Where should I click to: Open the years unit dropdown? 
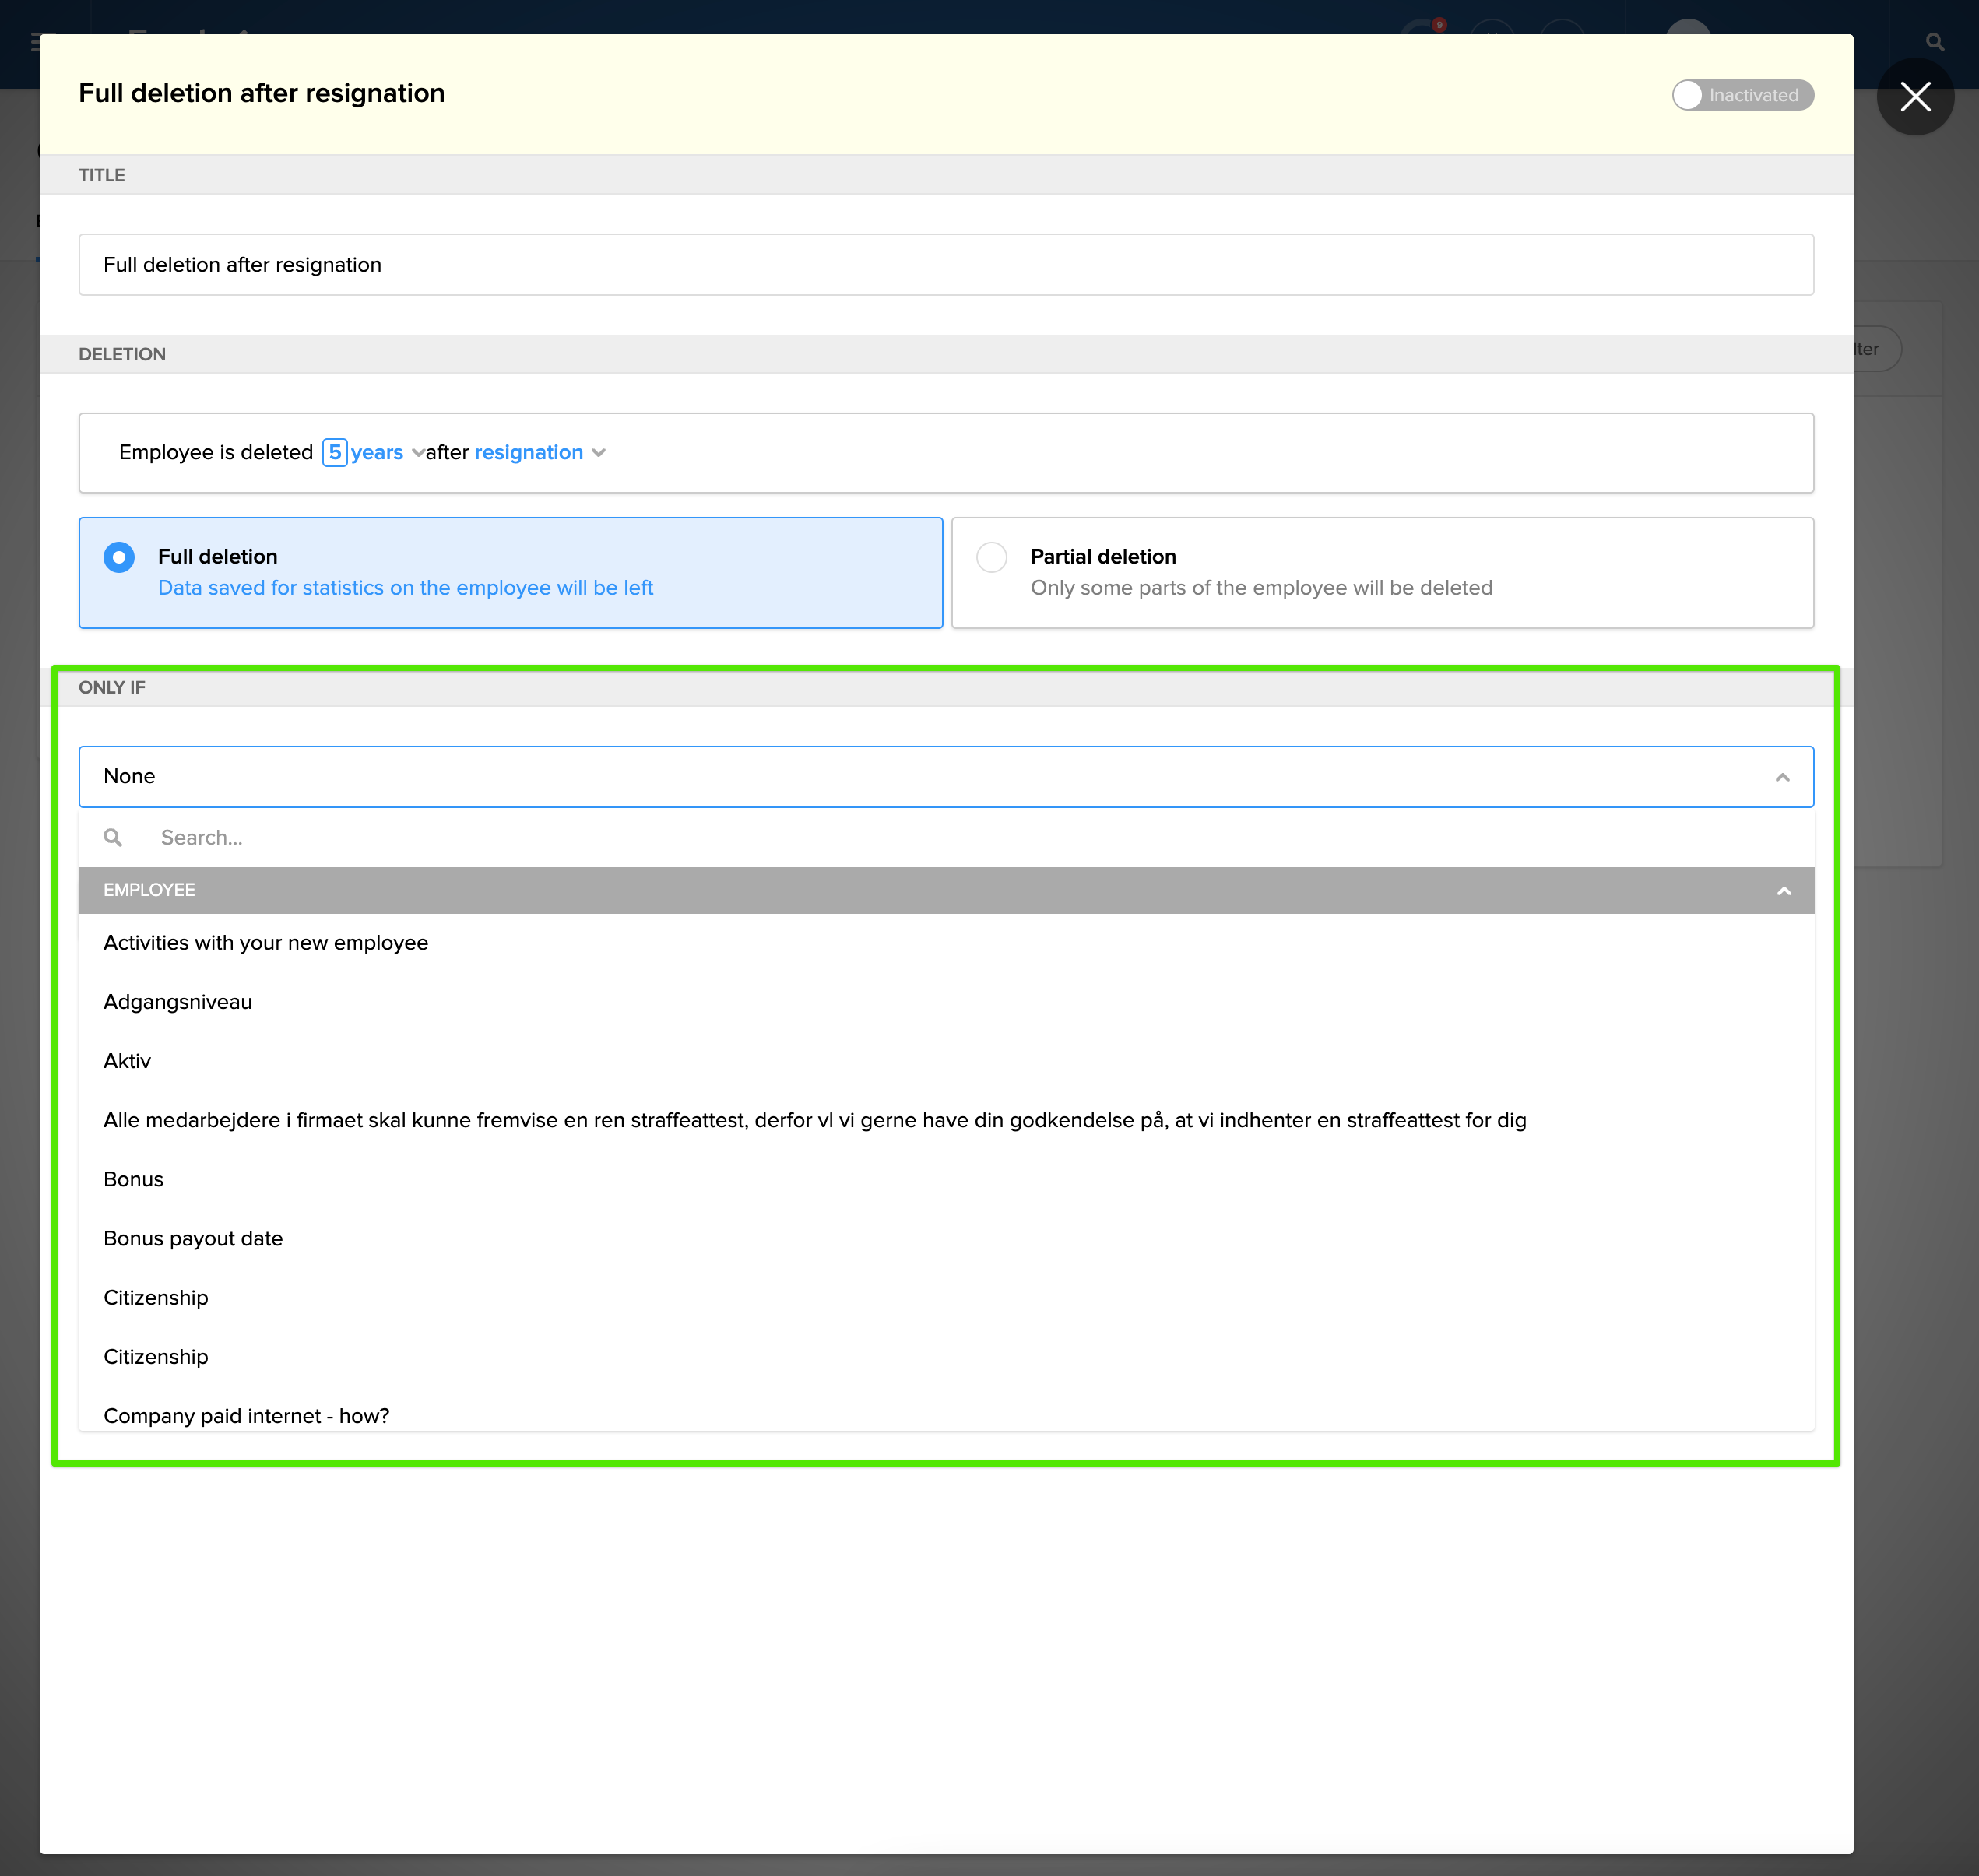click(x=386, y=453)
